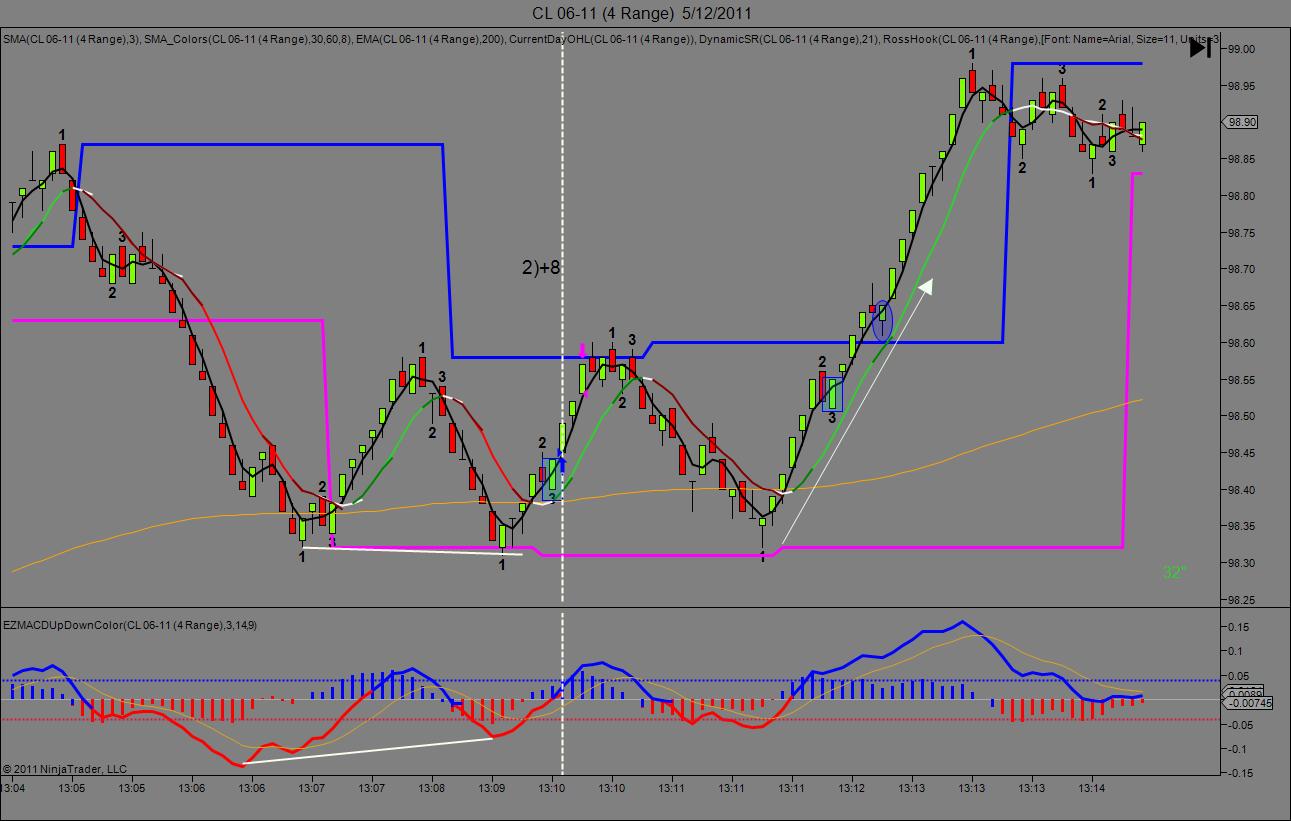Screen dimensions: 1291x821
Task: Select the SMA indicator label string at top
Action: (610, 39)
